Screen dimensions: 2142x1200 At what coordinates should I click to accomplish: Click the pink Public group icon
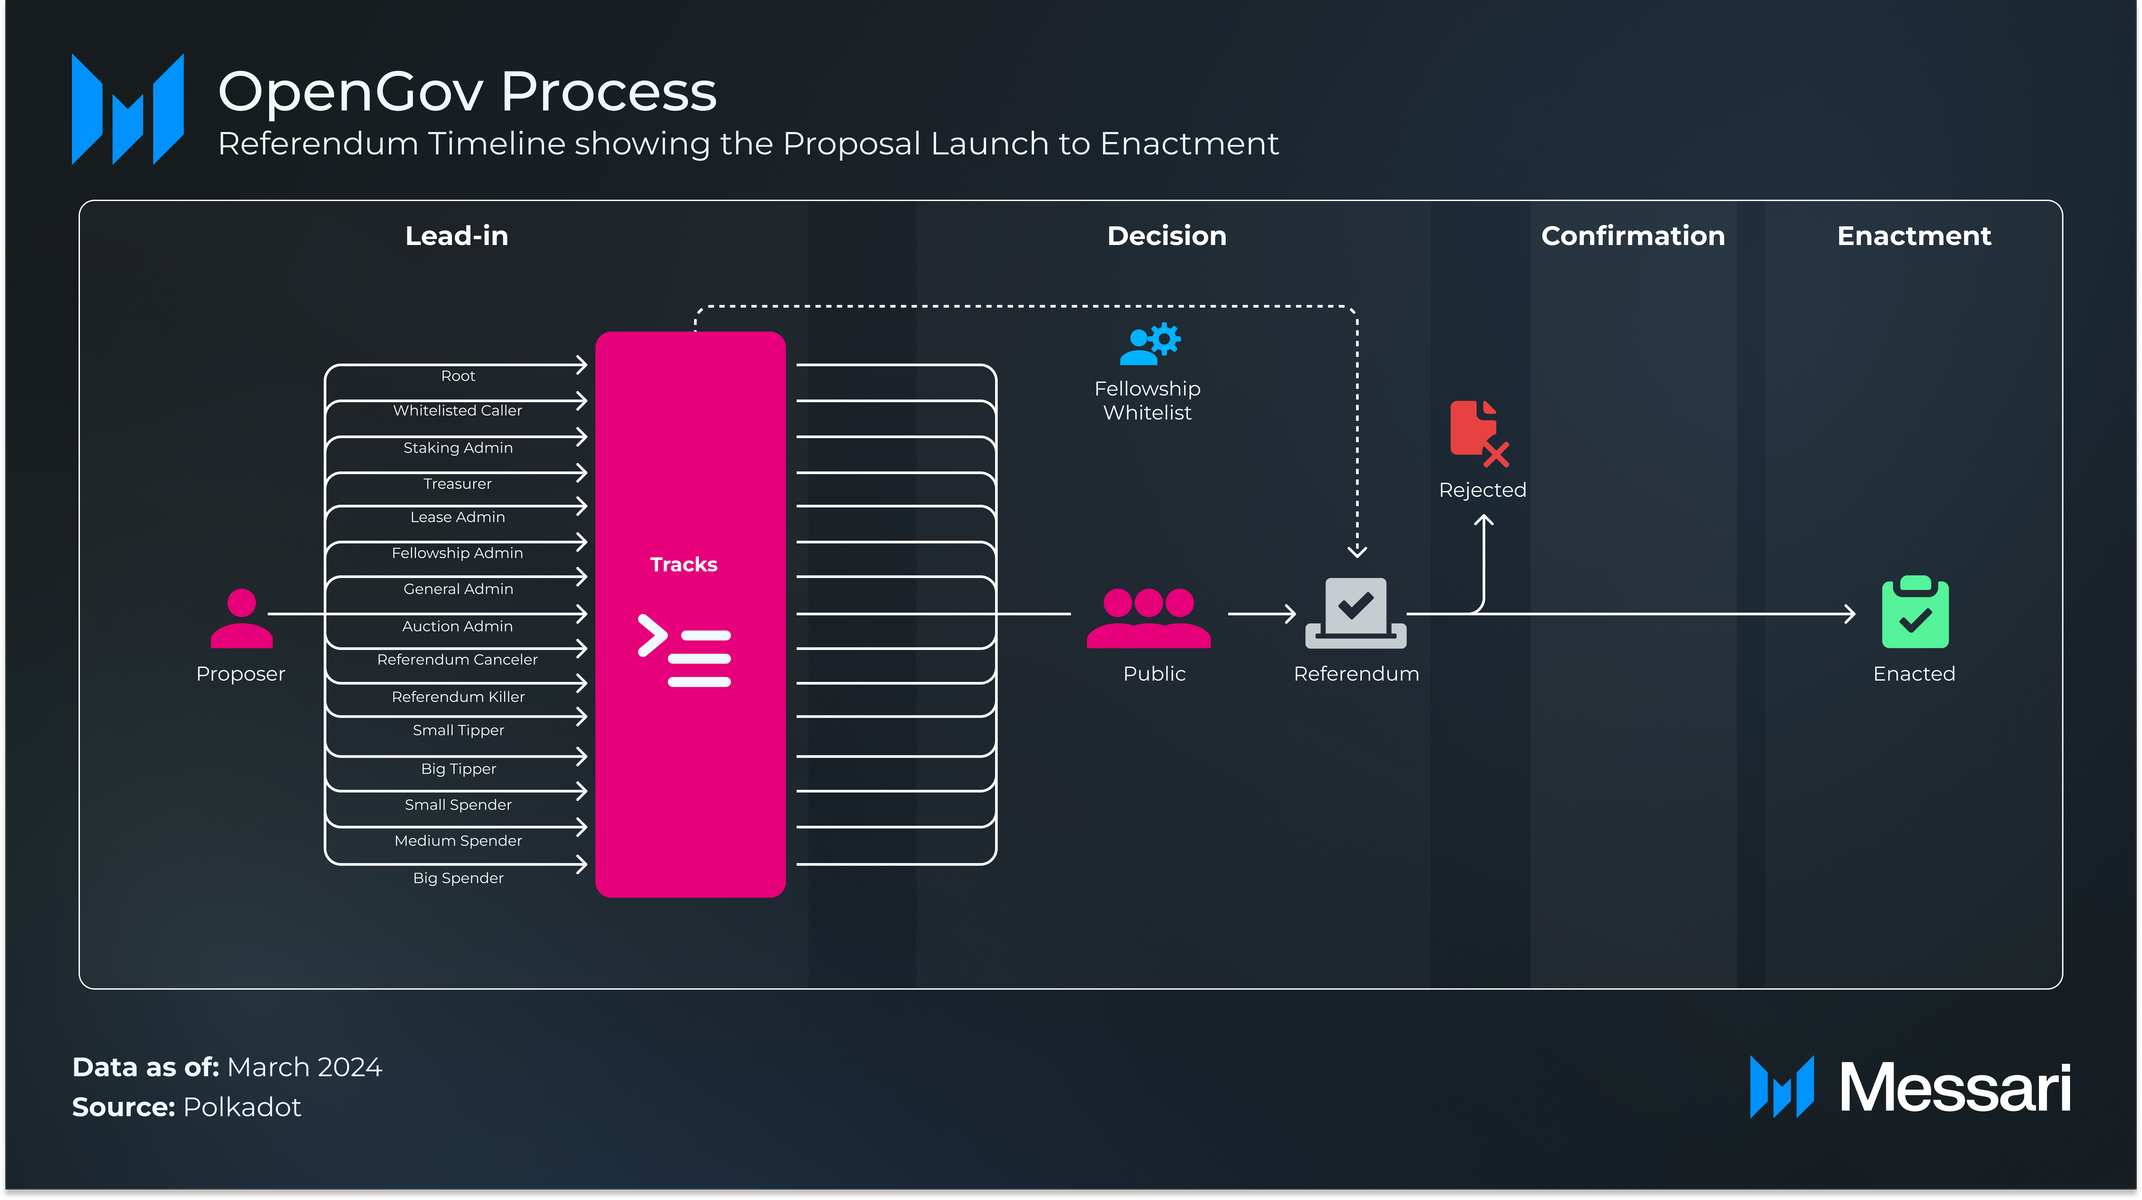coord(1149,618)
